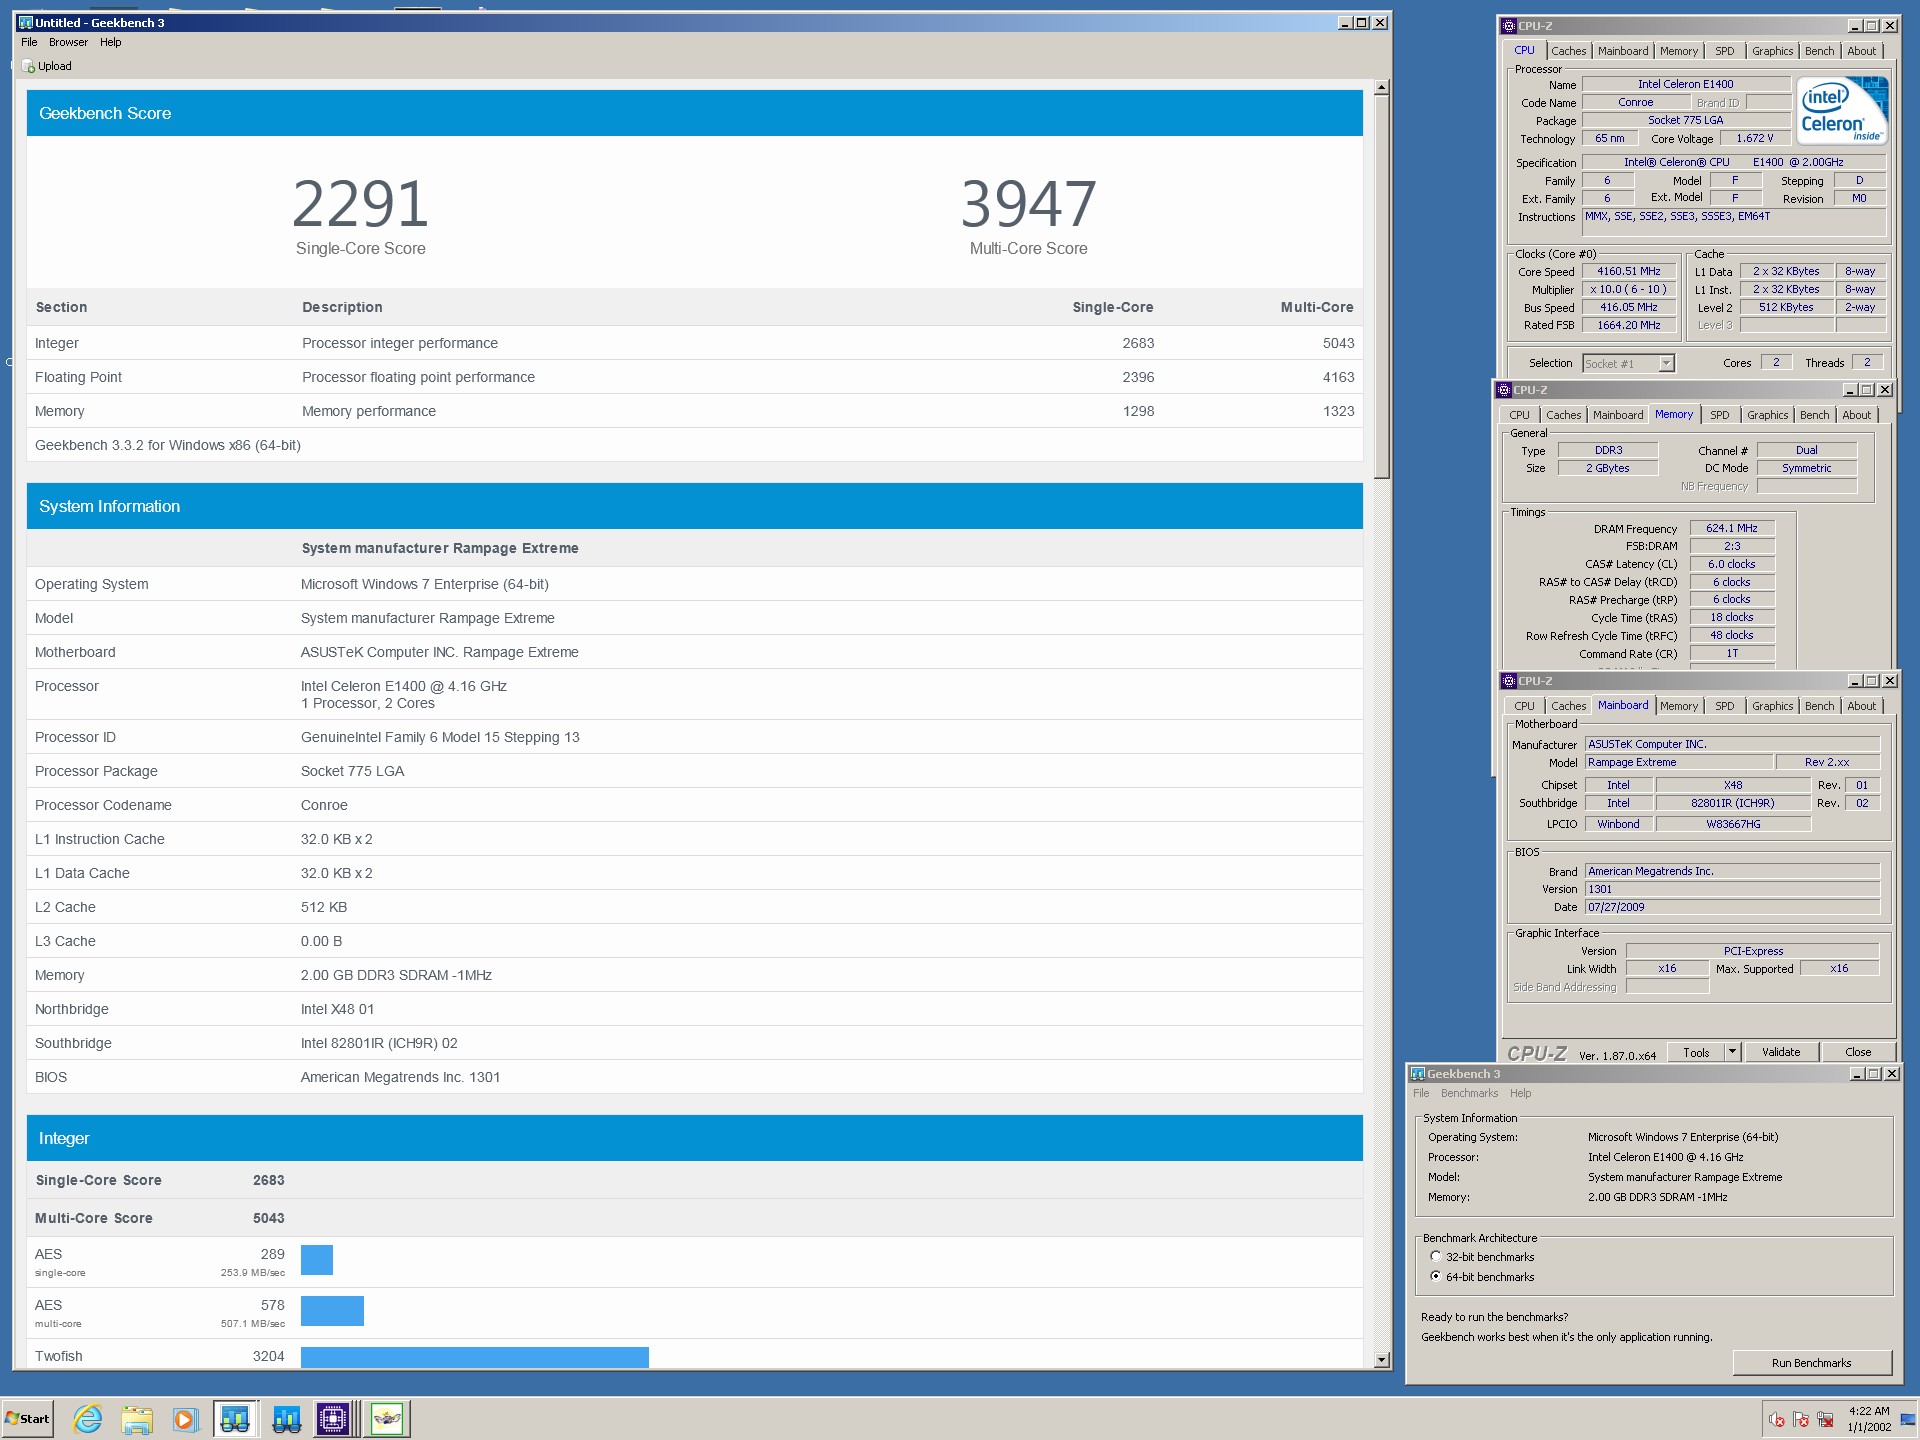Click the Run Benchmarks button
This screenshot has width=1920, height=1440.
(1811, 1363)
